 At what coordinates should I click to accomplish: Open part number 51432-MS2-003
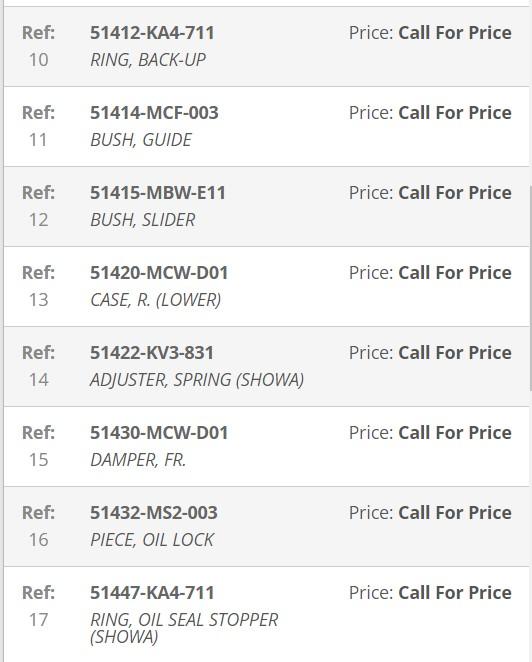[x=154, y=513]
